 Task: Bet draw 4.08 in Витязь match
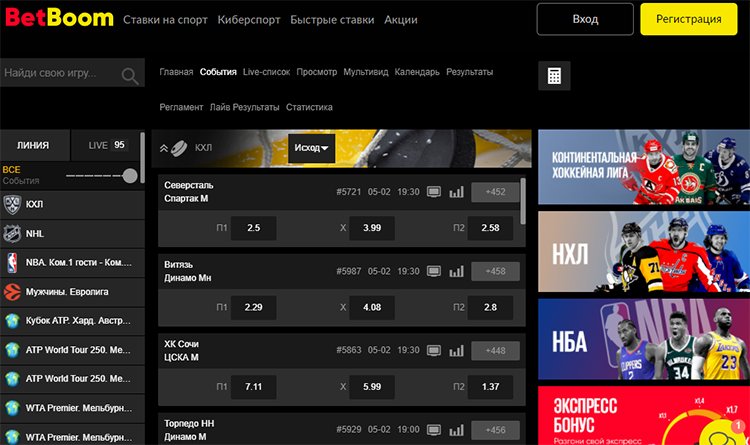point(372,308)
